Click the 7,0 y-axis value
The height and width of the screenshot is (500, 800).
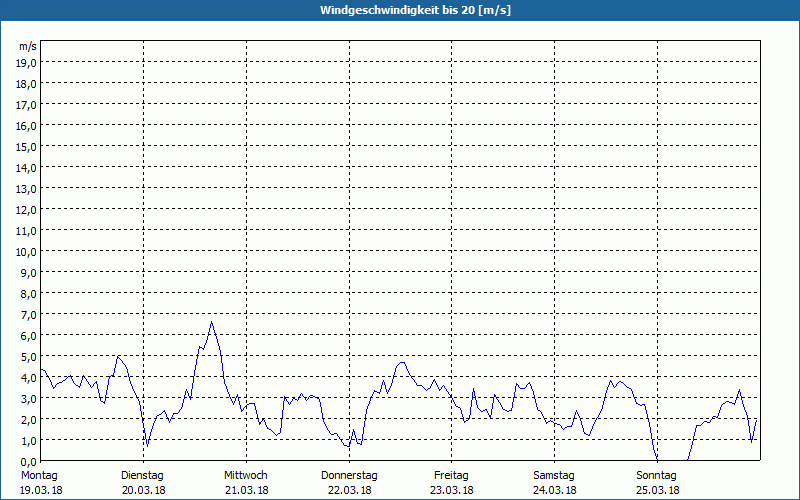27,314
